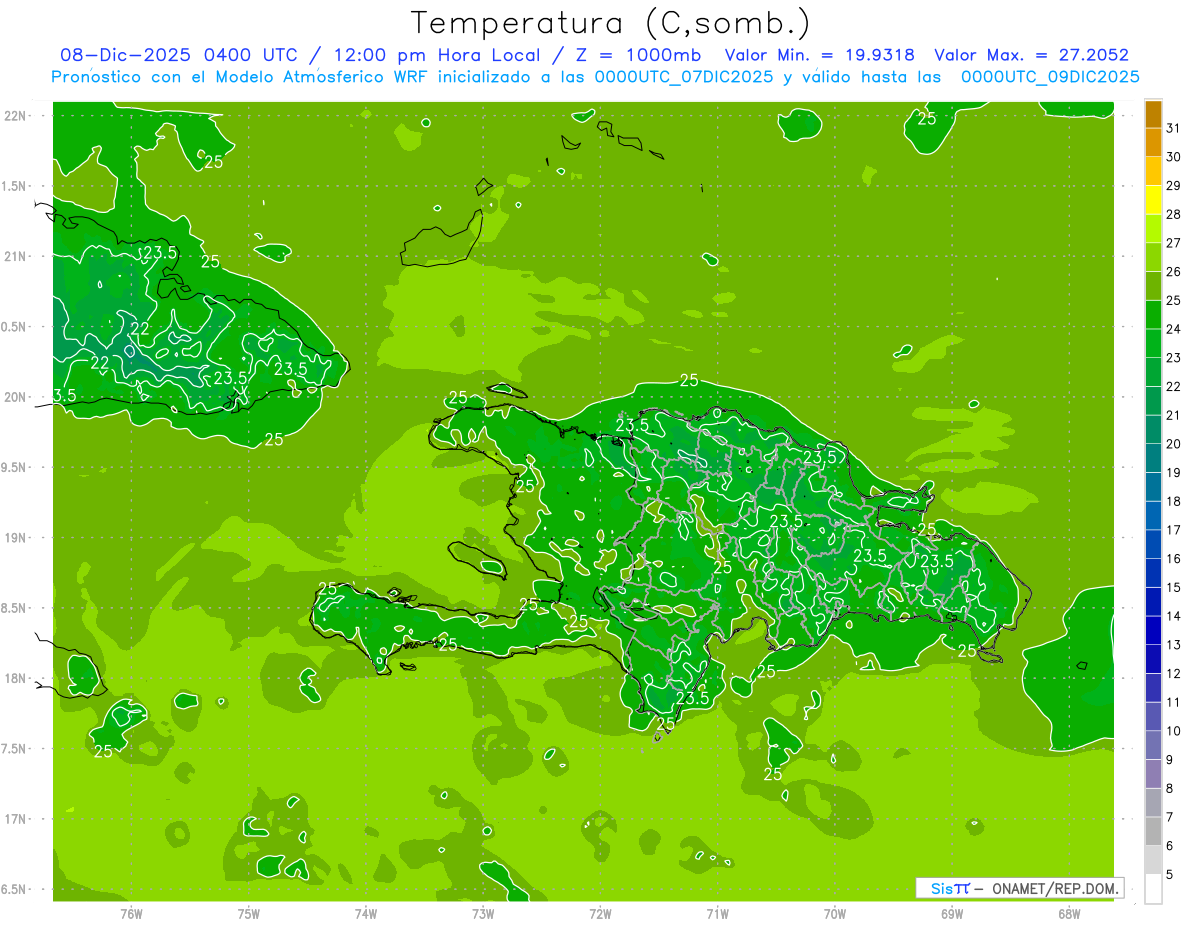Click the "7.5N" latitude axis label
Viewport: 1200px width, 927px height.
click(x=12, y=748)
